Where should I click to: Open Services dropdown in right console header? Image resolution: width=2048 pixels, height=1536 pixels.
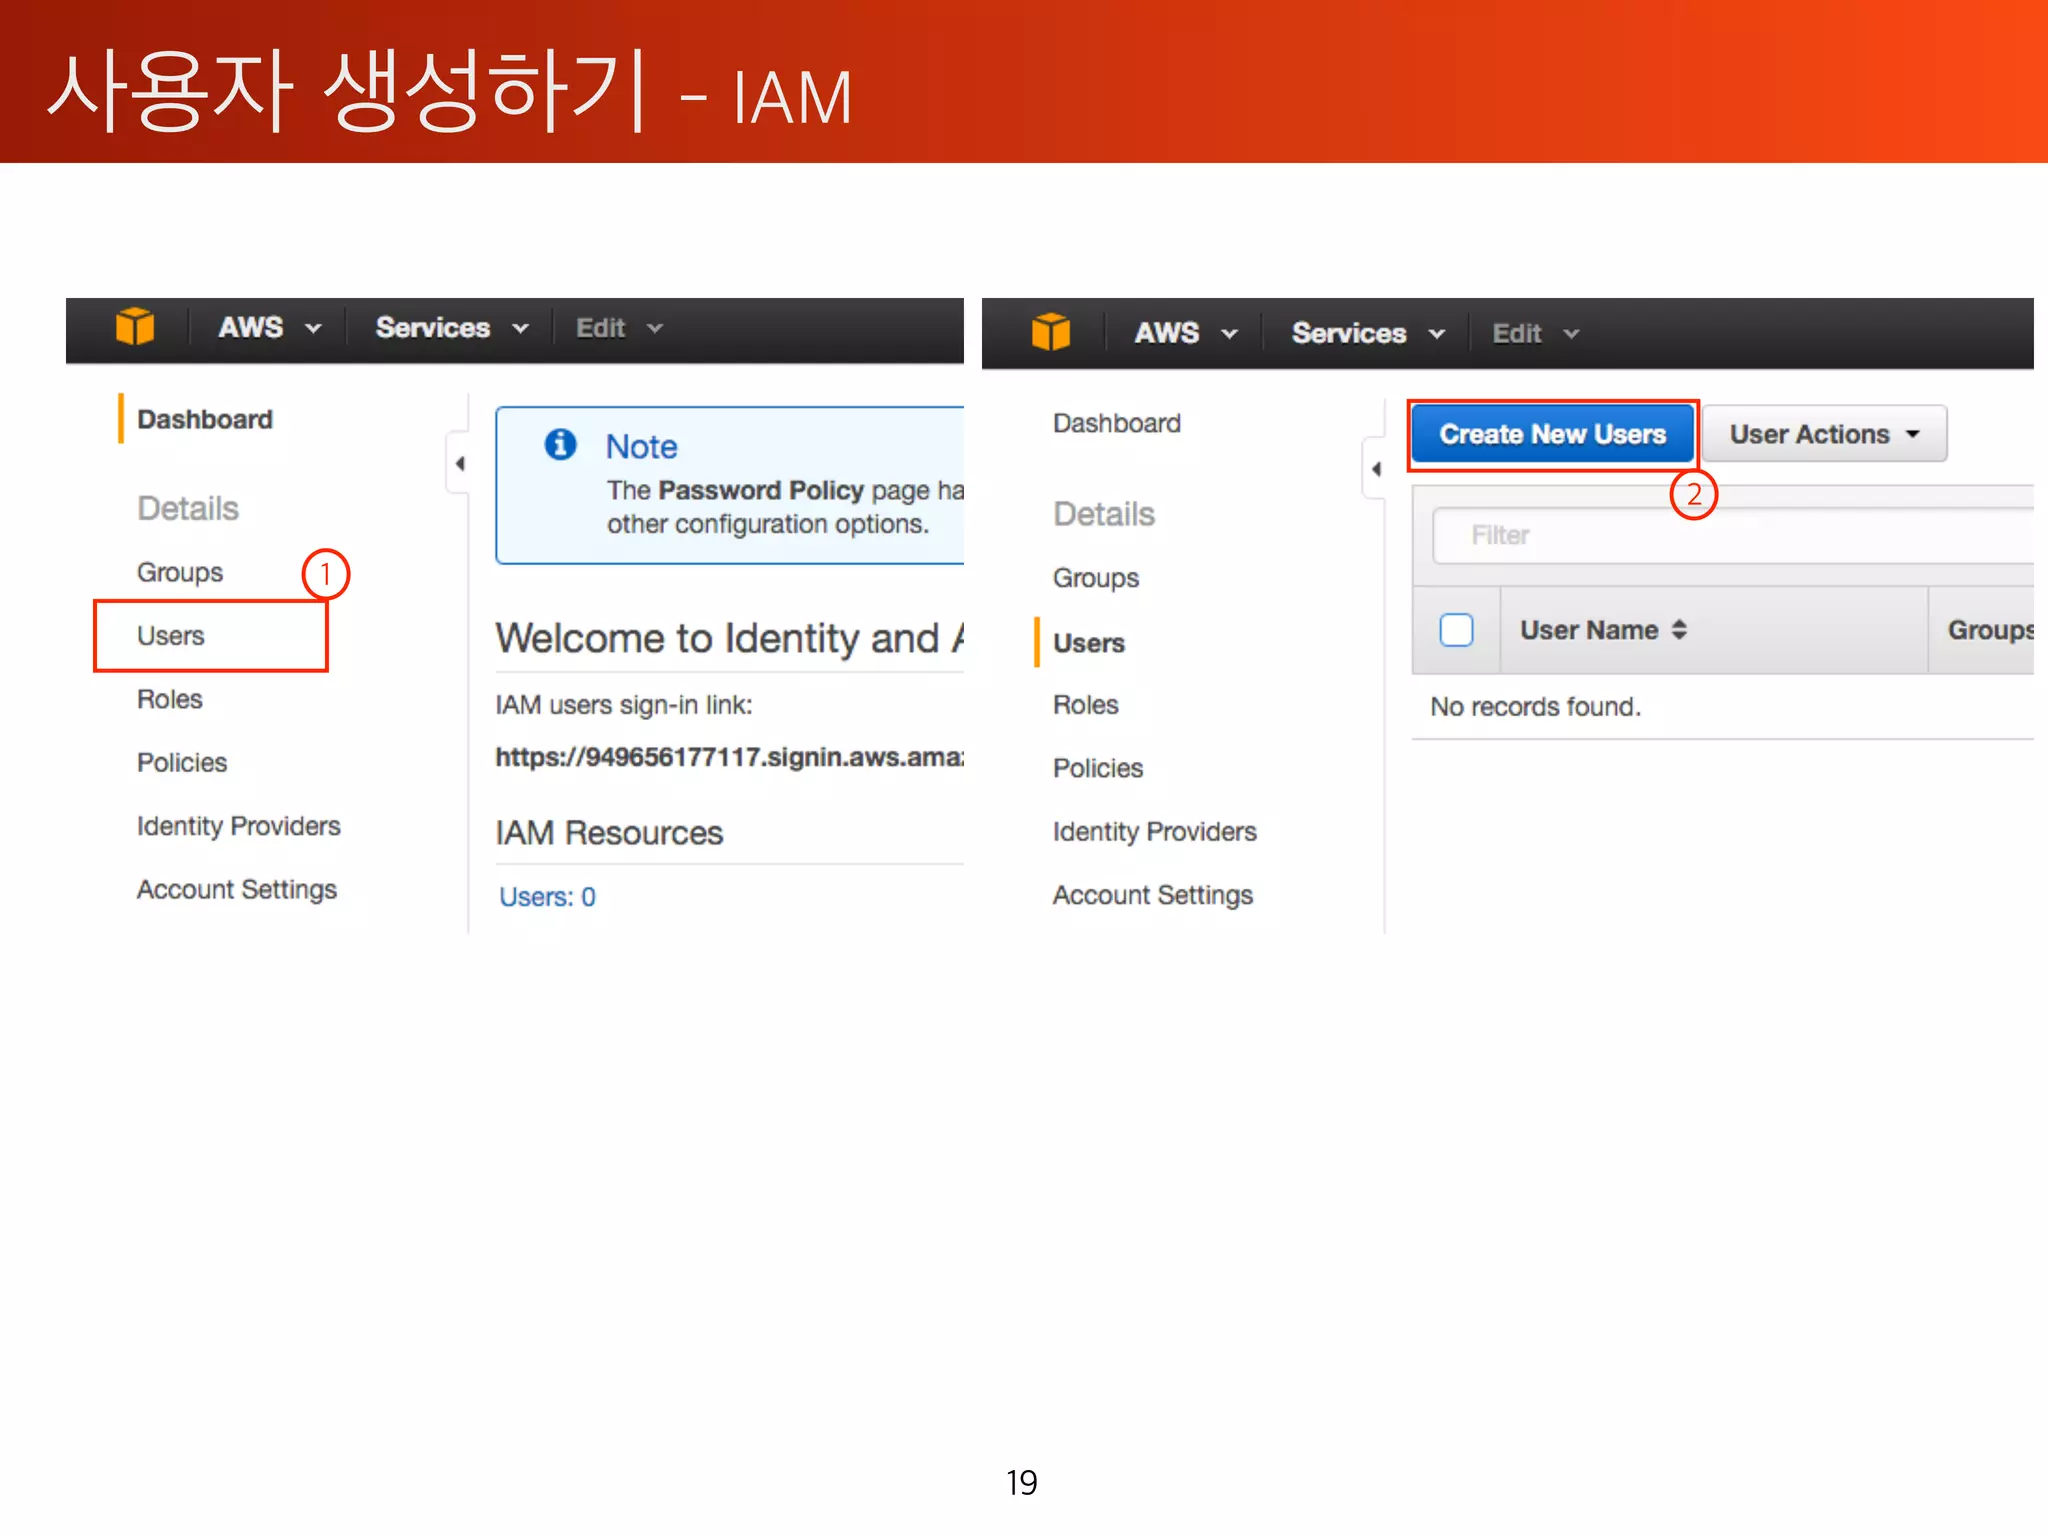click(1368, 333)
